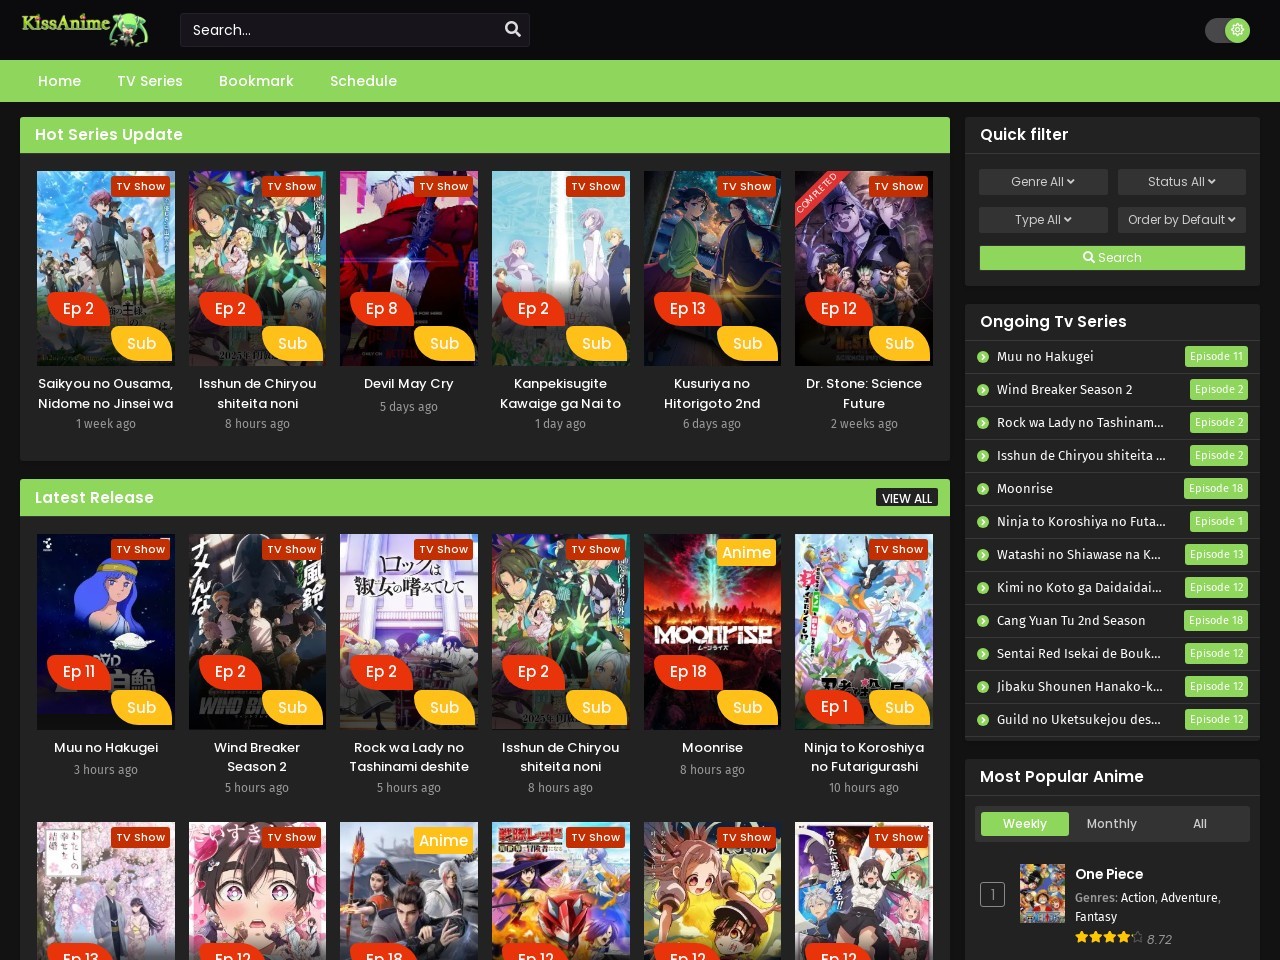Click Ep 8 badge on Devil May Cry
The image size is (1280, 960).
382,309
